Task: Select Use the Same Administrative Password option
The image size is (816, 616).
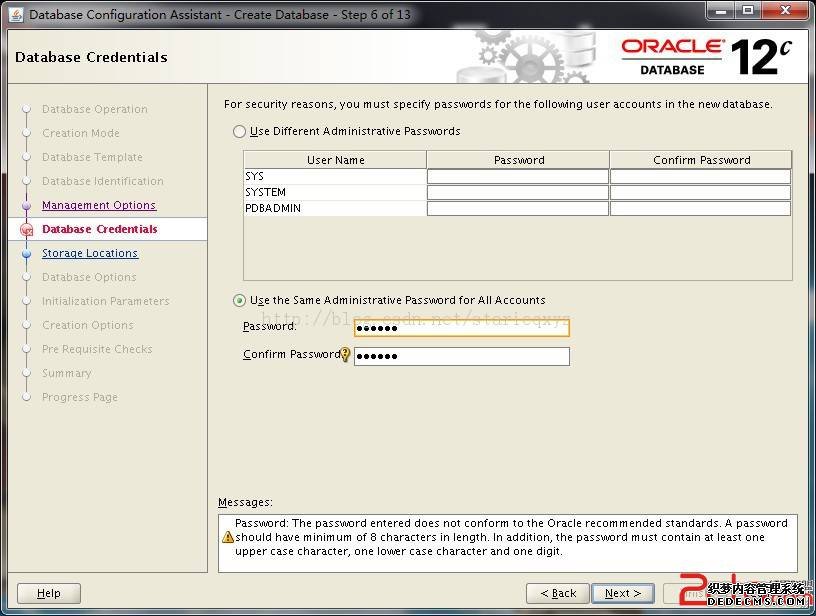Action: (x=239, y=300)
